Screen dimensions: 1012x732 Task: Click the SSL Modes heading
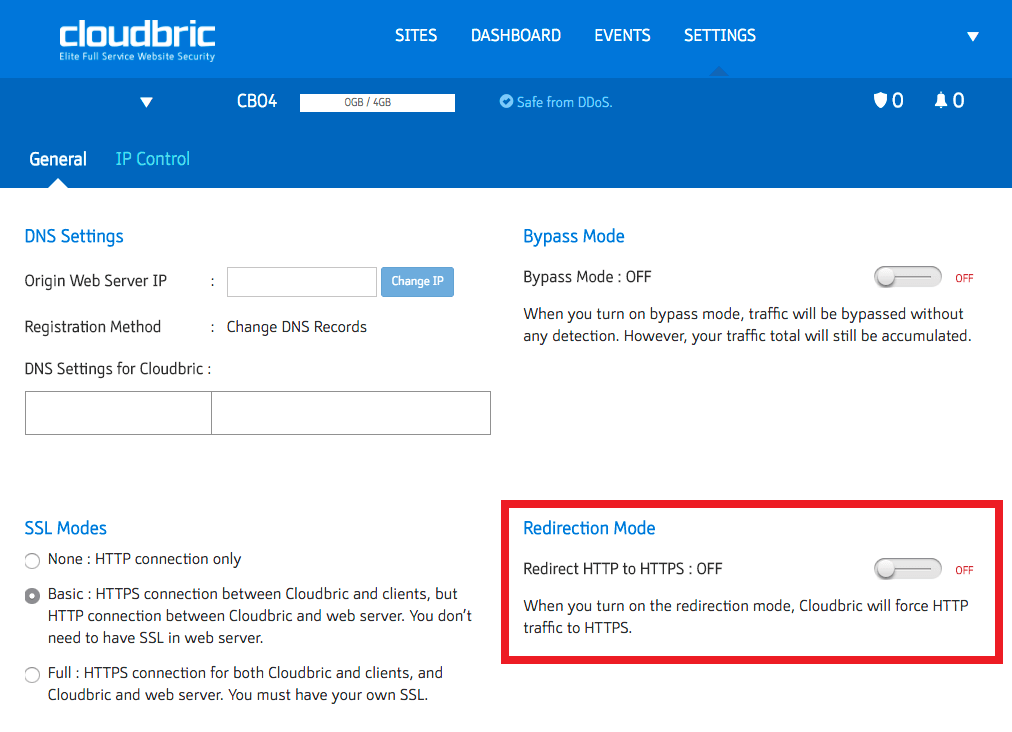[x=65, y=528]
